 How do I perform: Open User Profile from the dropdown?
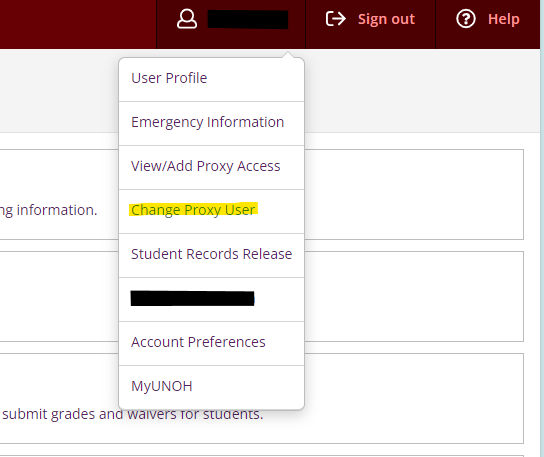(211, 79)
